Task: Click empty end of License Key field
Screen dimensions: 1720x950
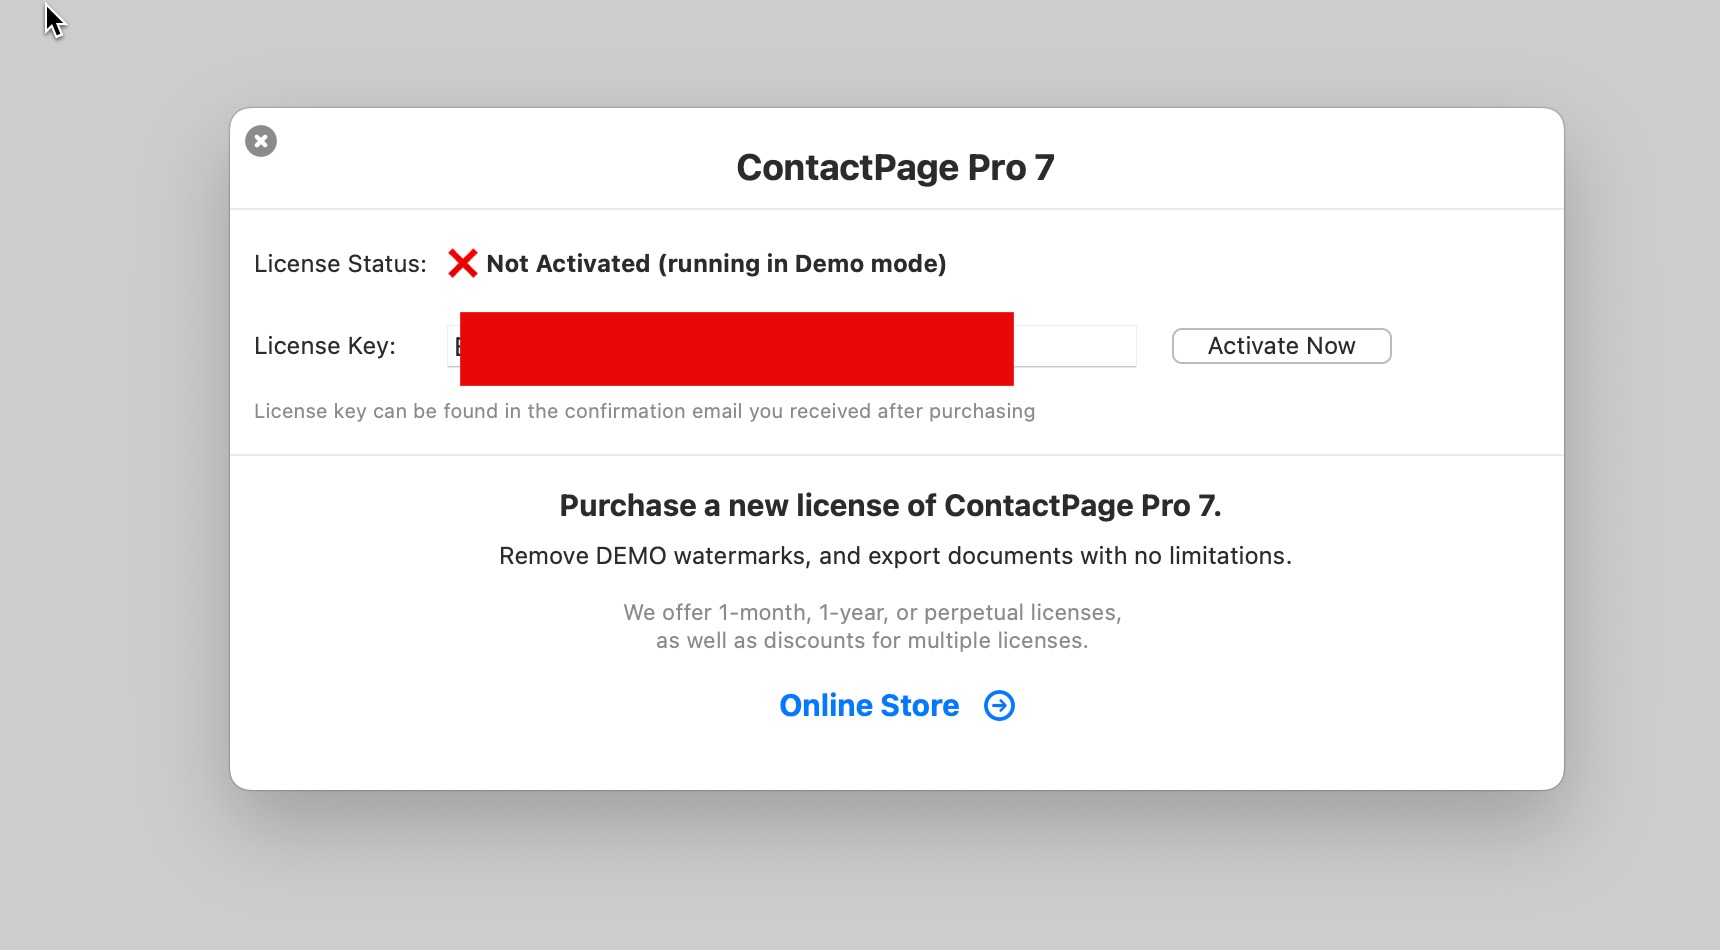Action: click(1100, 346)
